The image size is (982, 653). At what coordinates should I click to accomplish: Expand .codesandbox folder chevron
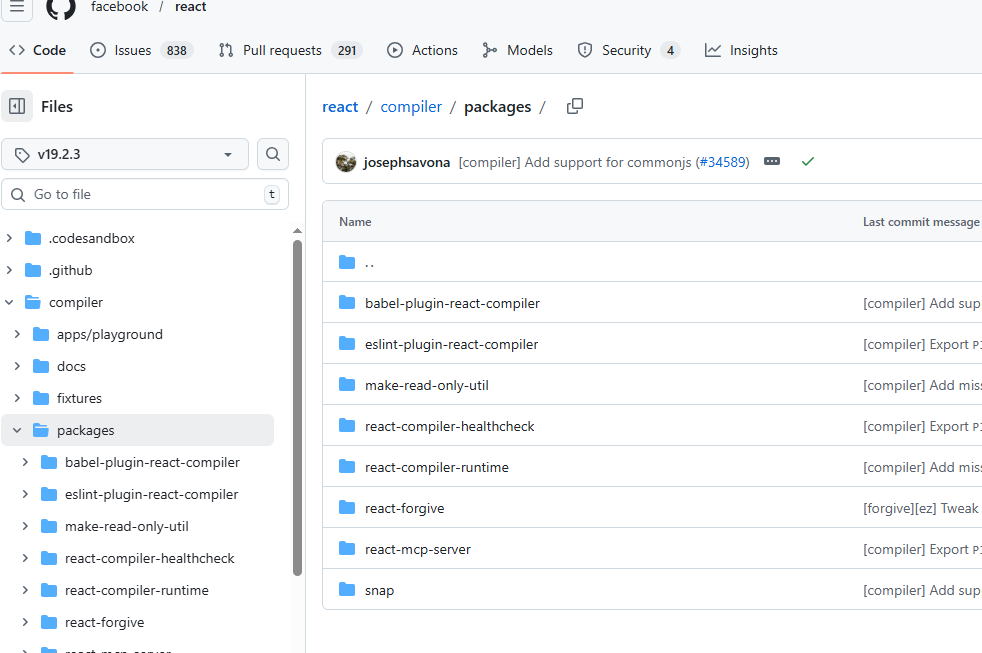(9, 238)
